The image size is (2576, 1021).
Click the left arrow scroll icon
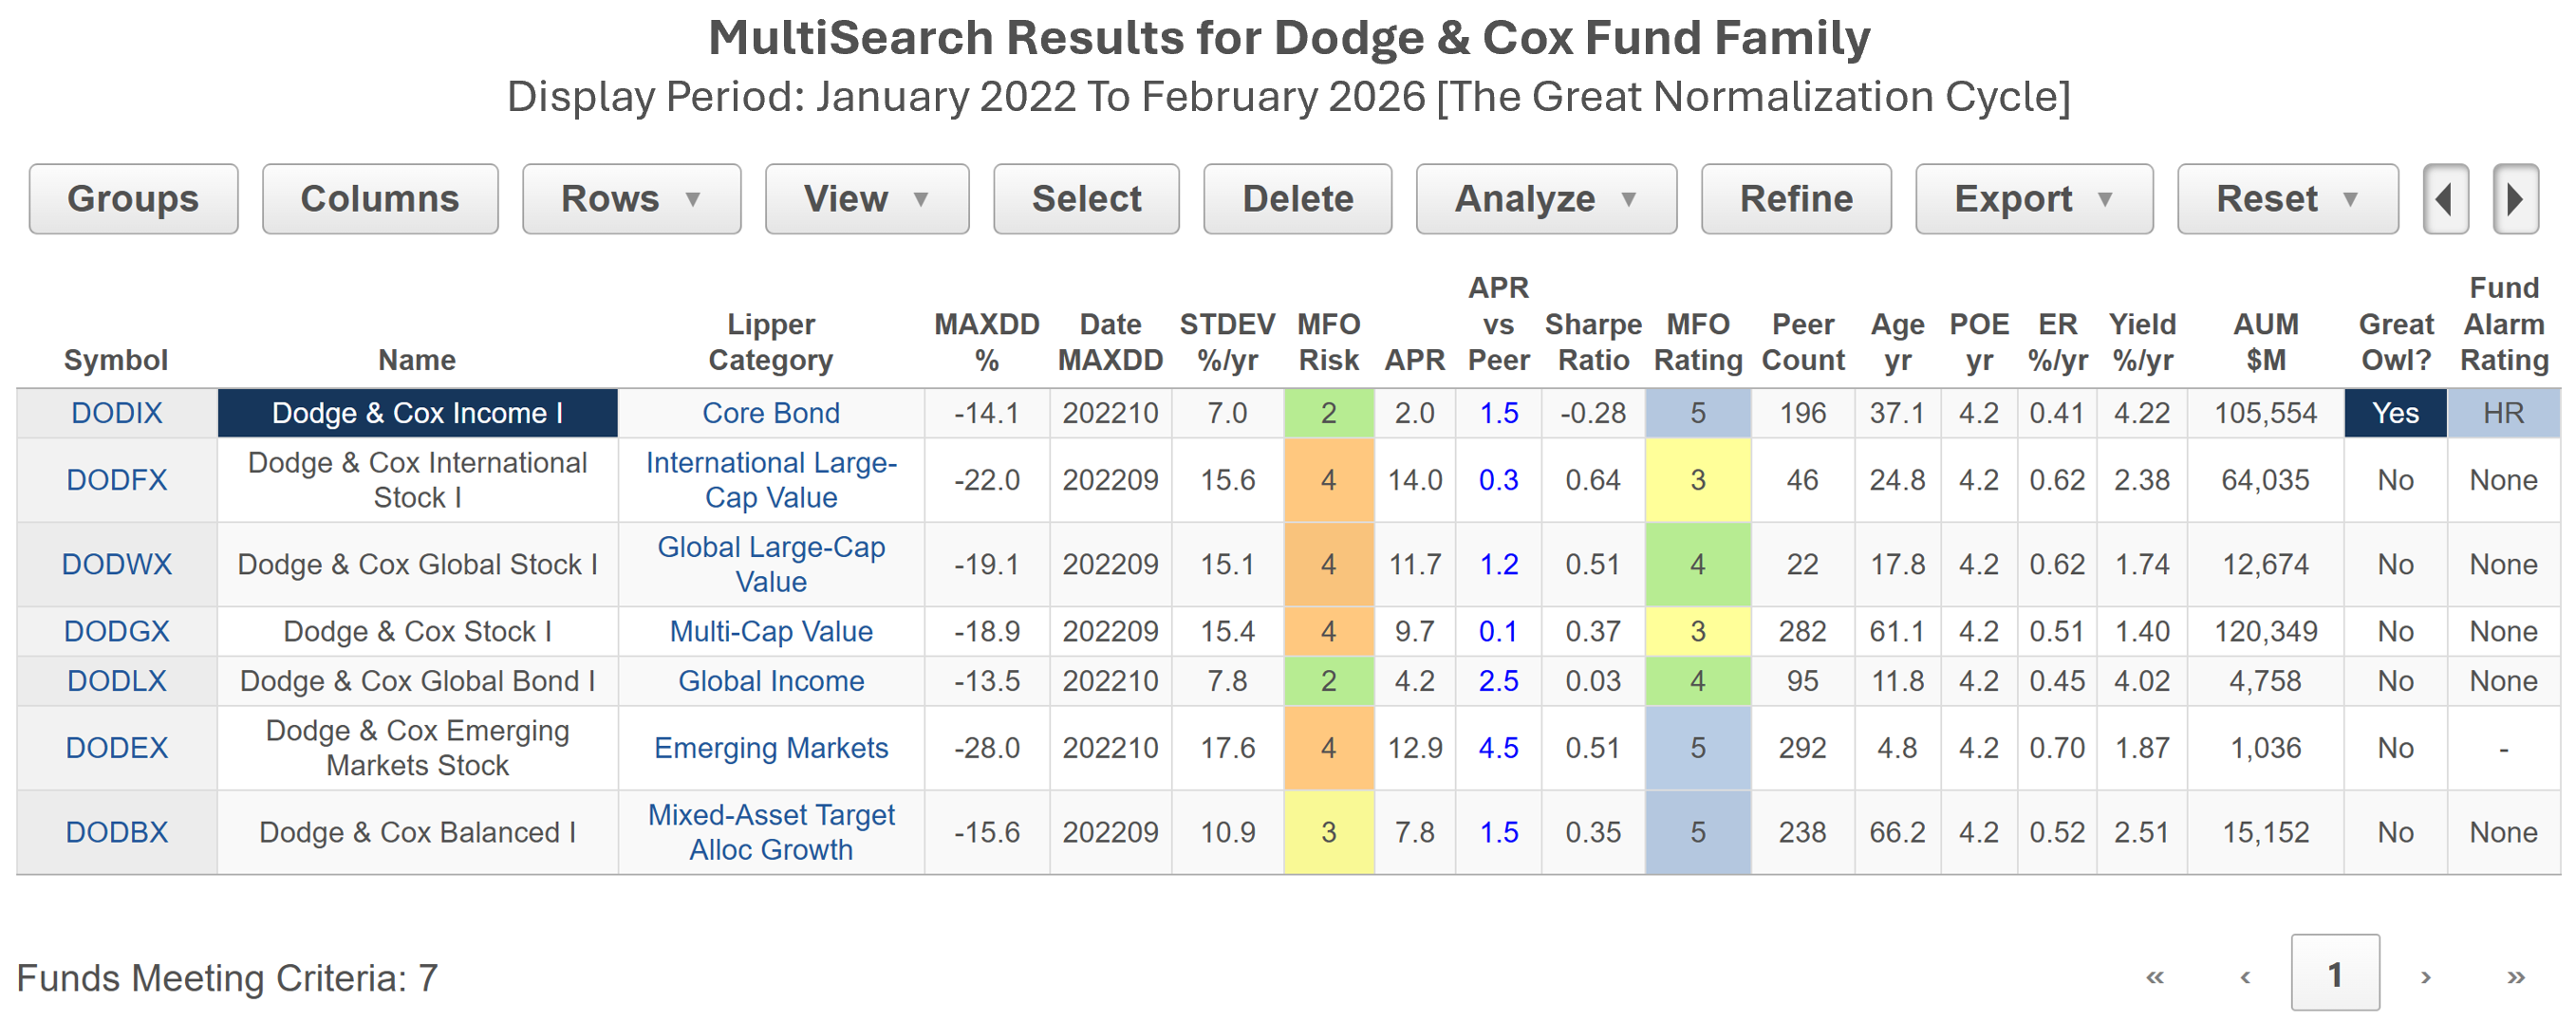[2445, 199]
